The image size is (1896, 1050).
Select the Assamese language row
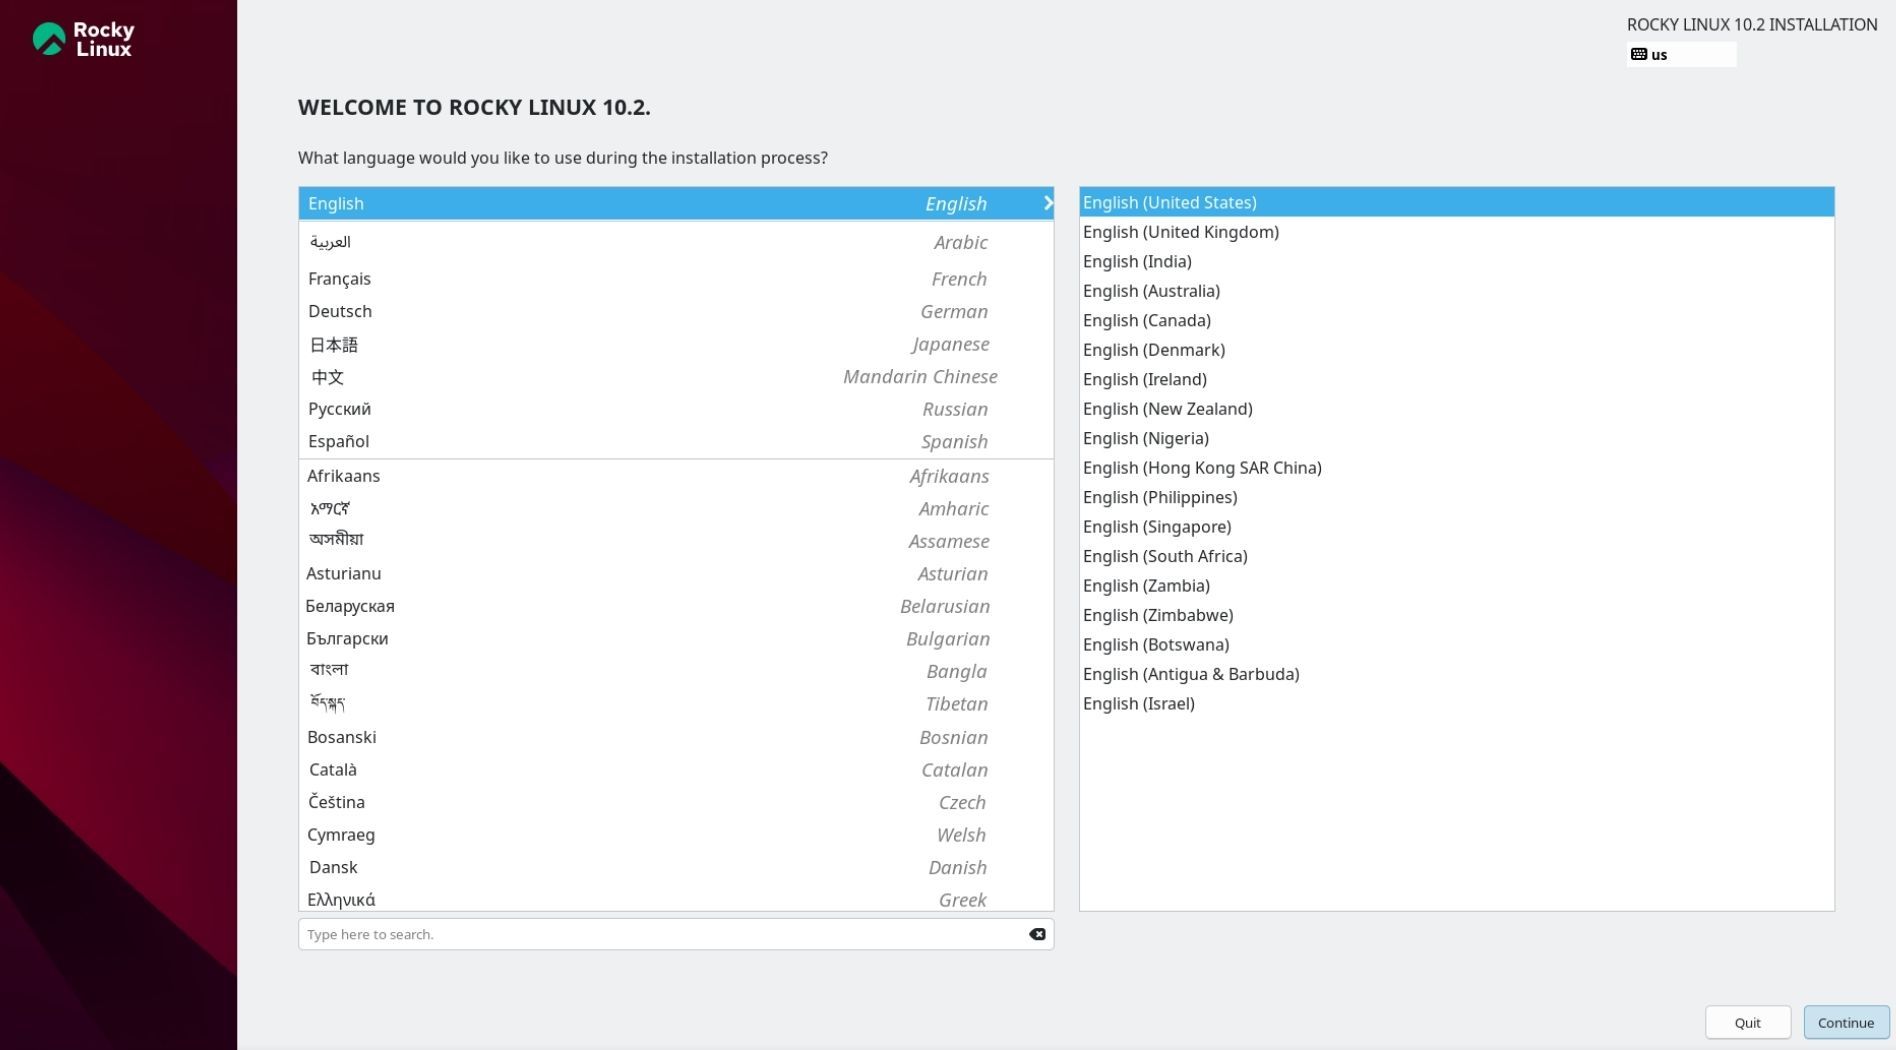click(676, 541)
